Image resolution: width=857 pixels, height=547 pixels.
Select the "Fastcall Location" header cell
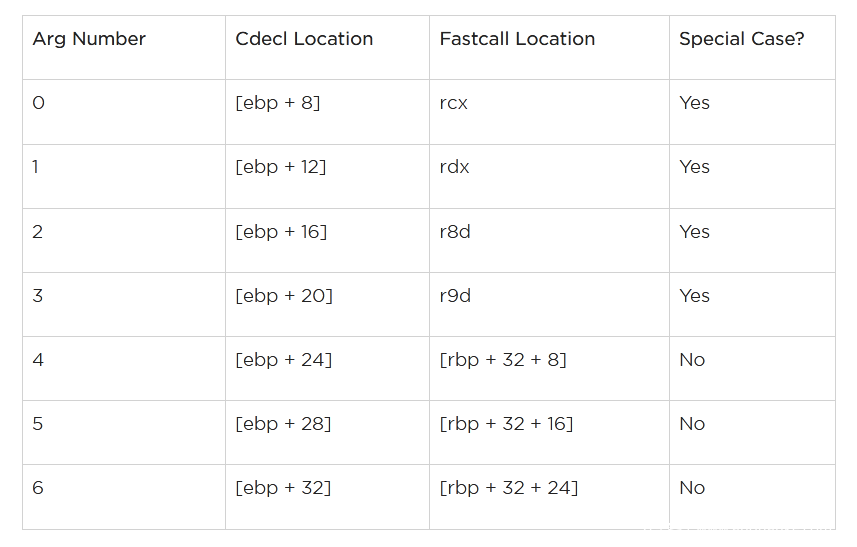[x=517, y=40]
